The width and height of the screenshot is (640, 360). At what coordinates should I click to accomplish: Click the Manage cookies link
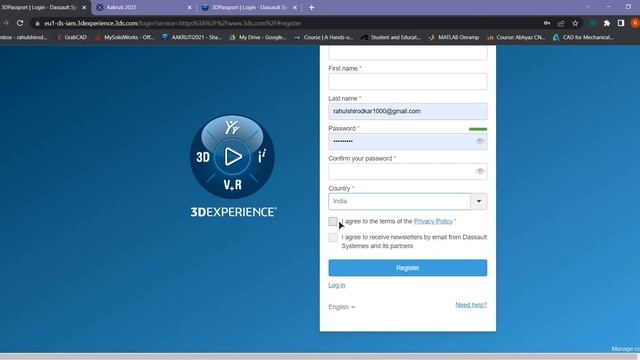point(625,349)
